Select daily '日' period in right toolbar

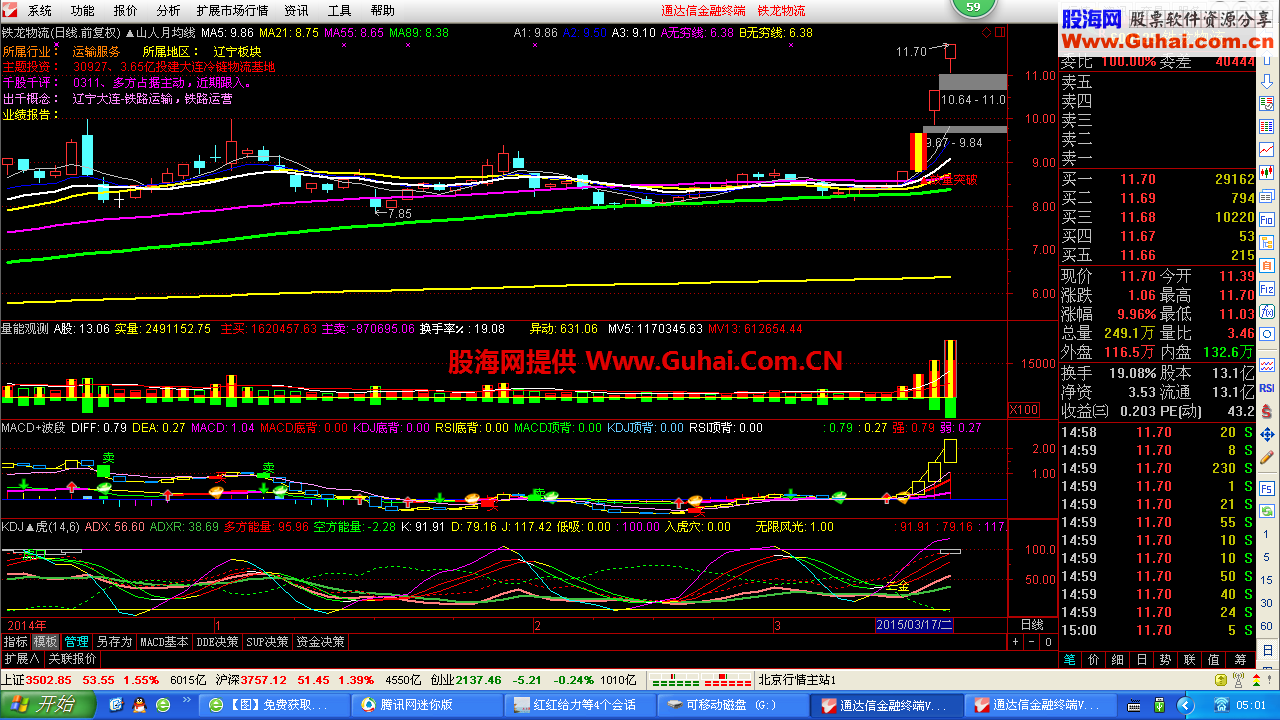tap(1267, 650)
